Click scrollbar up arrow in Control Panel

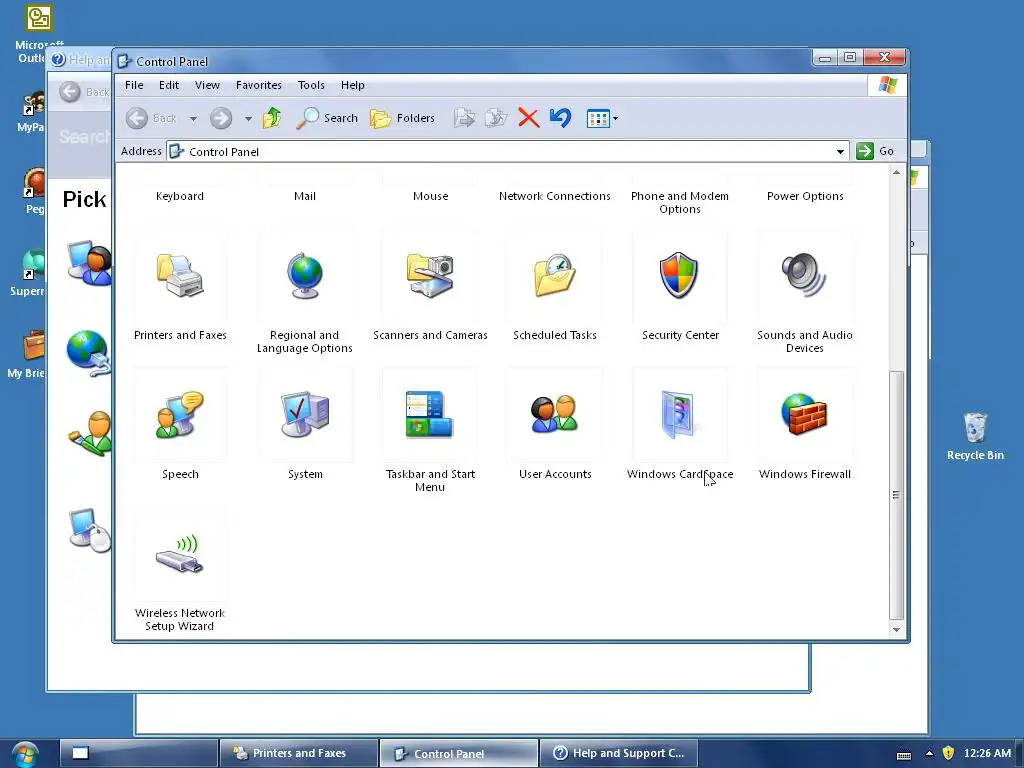897,172
